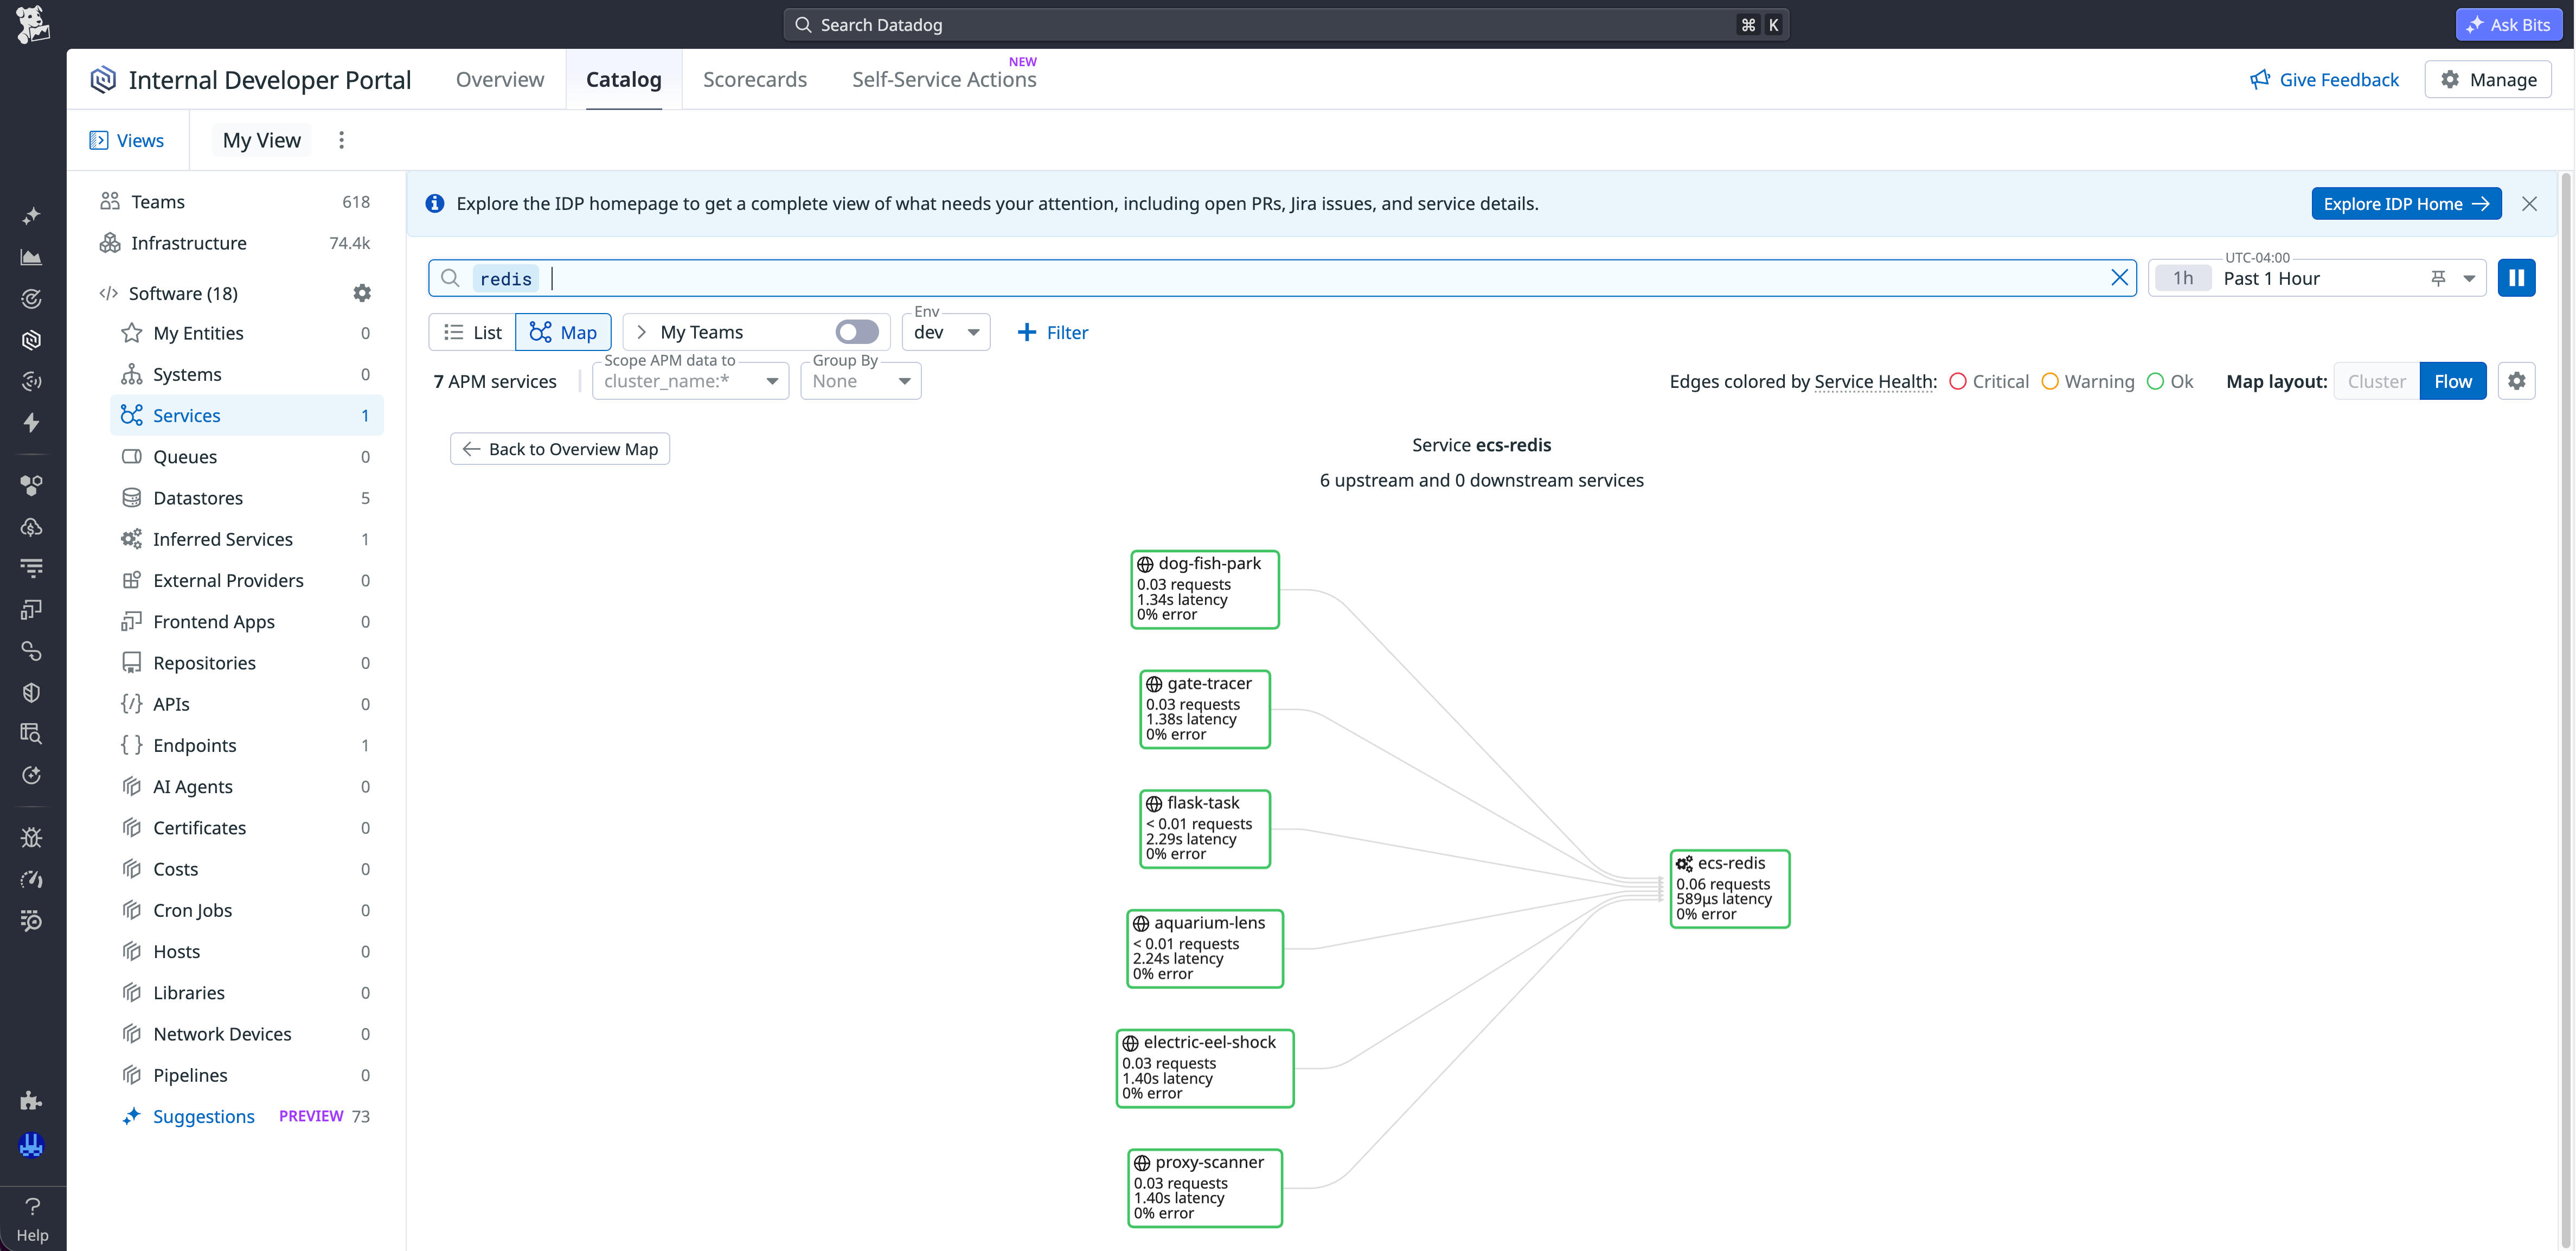Click the pin icon in time picker

[2438, 278]
